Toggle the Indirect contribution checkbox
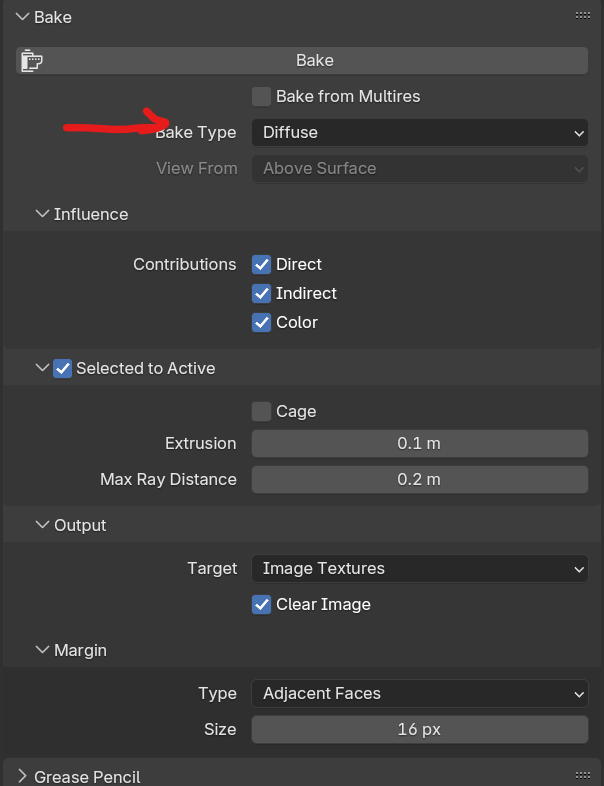 click(261, 293)
